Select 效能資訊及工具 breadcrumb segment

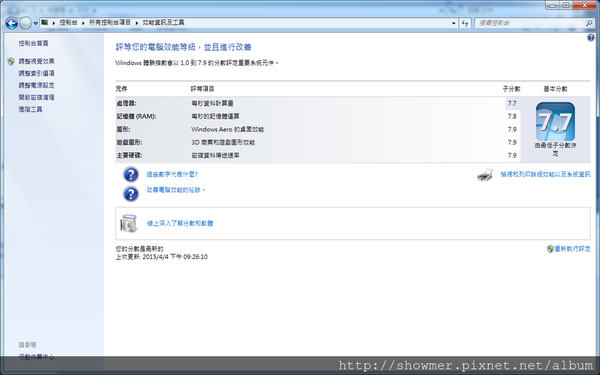tap(163, 23)
